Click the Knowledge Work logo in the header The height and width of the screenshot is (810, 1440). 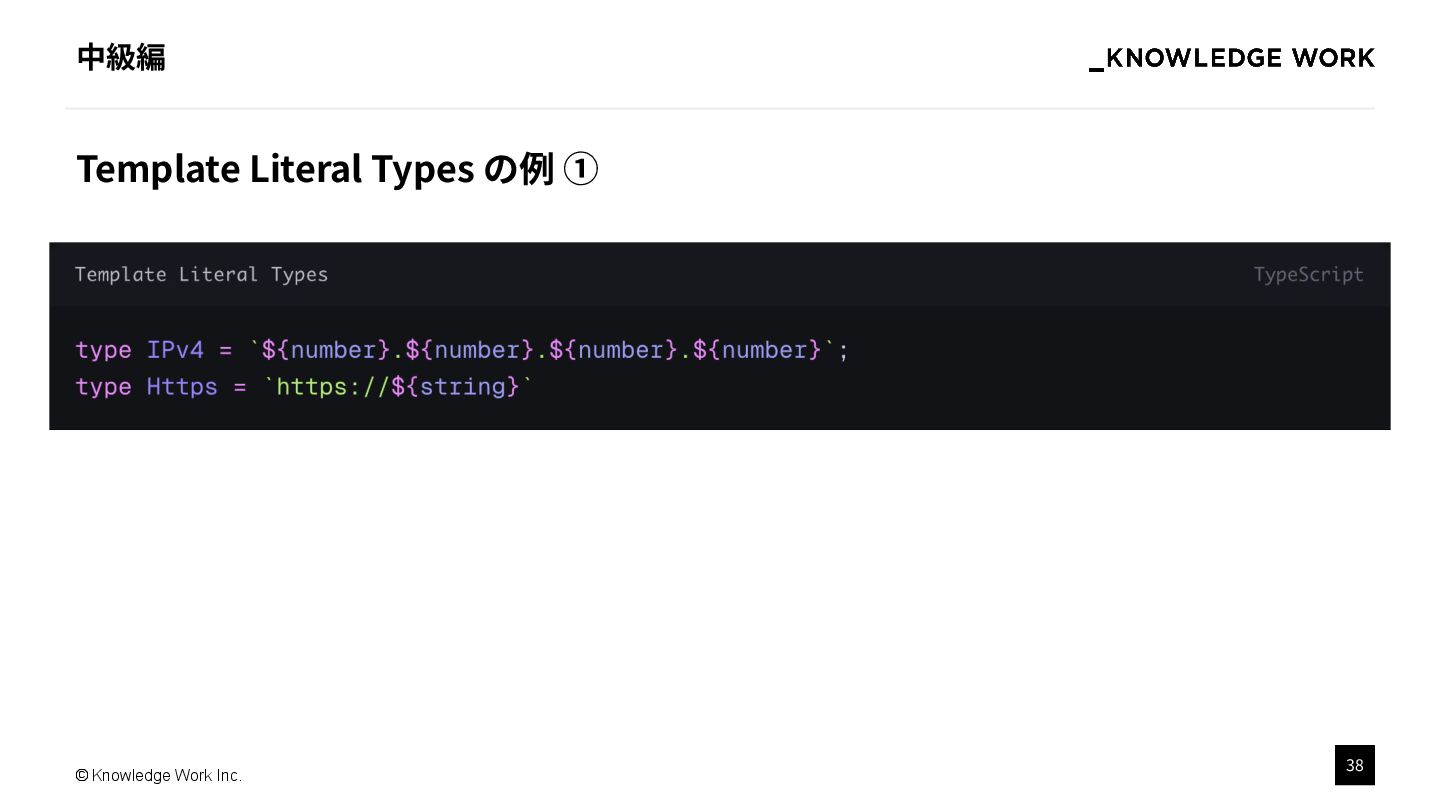1231,58
